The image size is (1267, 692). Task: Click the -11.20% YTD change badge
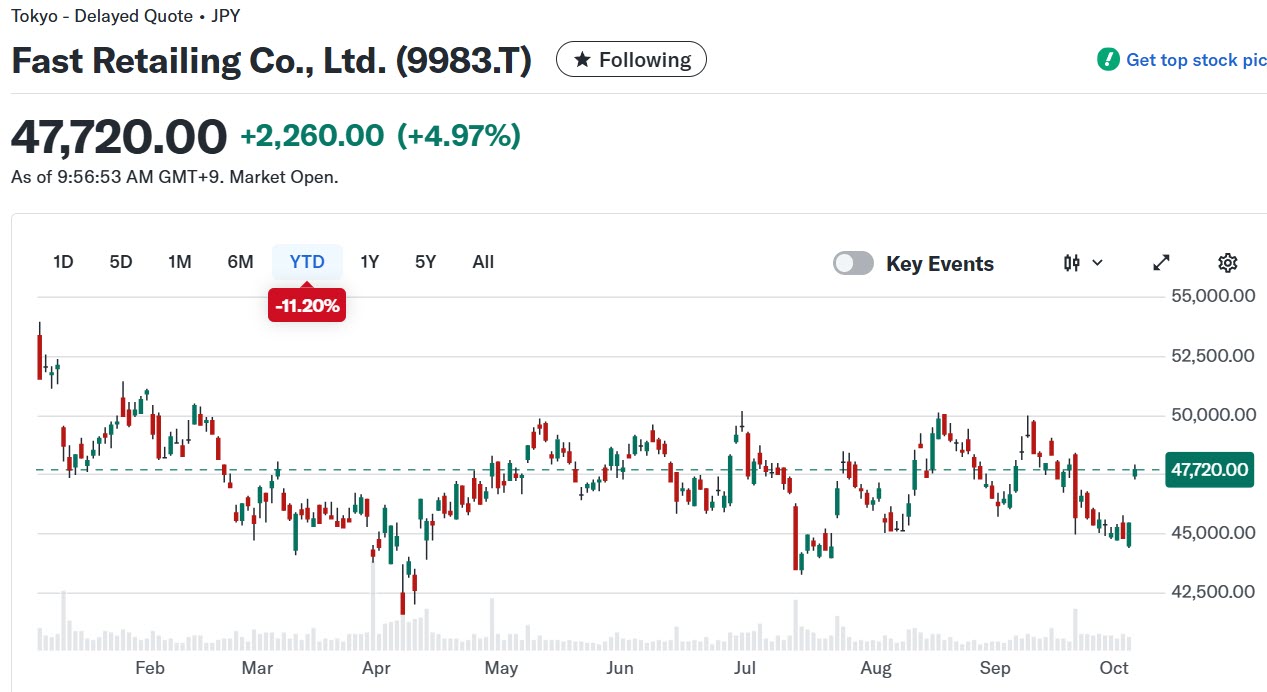tap(307, 306)
